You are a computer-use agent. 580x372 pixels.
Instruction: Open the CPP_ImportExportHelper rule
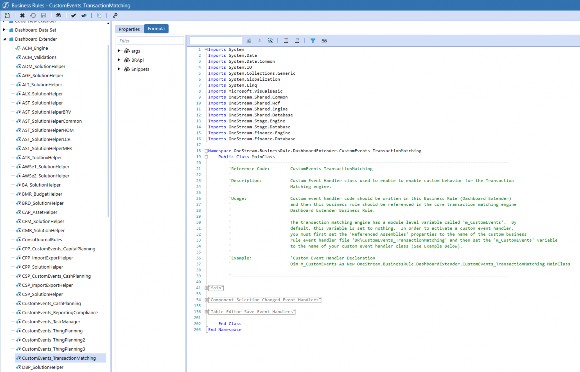pyautogui.click(x=47, y=258)
